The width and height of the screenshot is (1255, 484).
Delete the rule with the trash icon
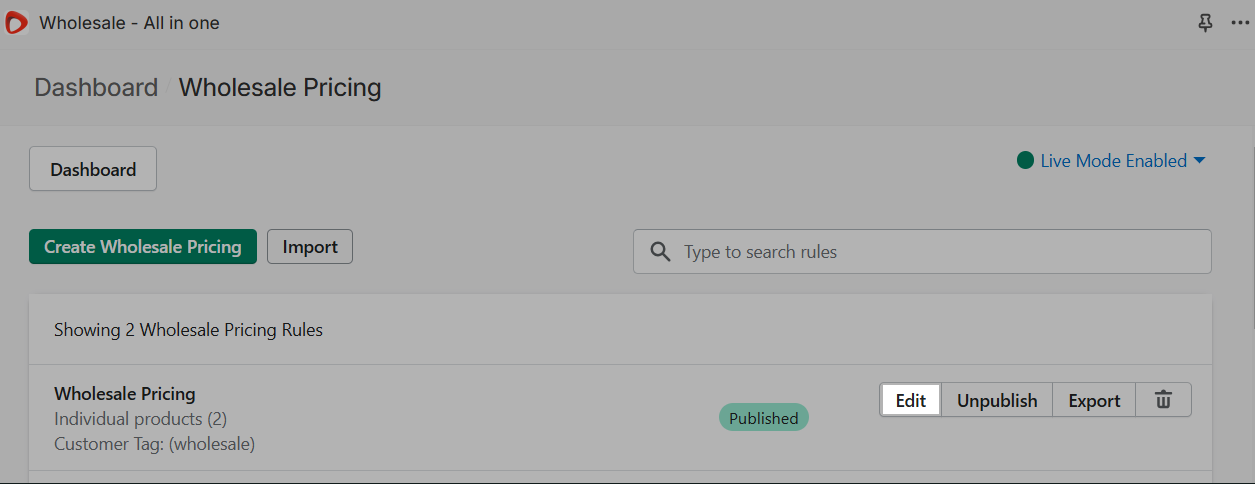pos(1163,400)
